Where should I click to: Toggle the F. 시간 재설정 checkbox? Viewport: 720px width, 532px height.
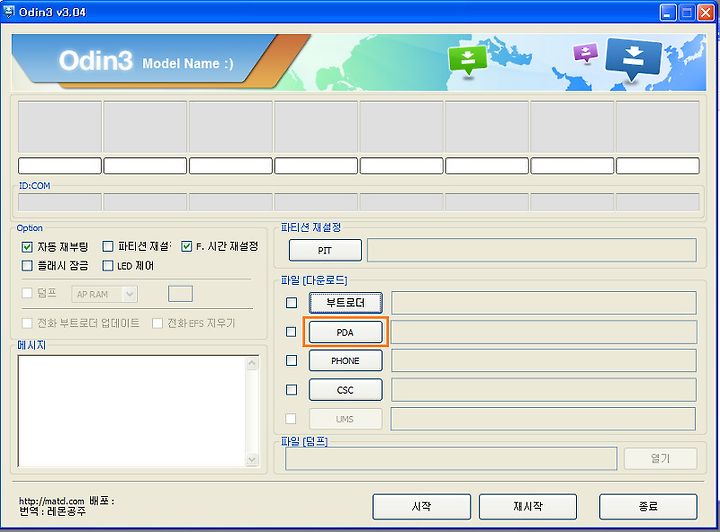click(186, 247)
